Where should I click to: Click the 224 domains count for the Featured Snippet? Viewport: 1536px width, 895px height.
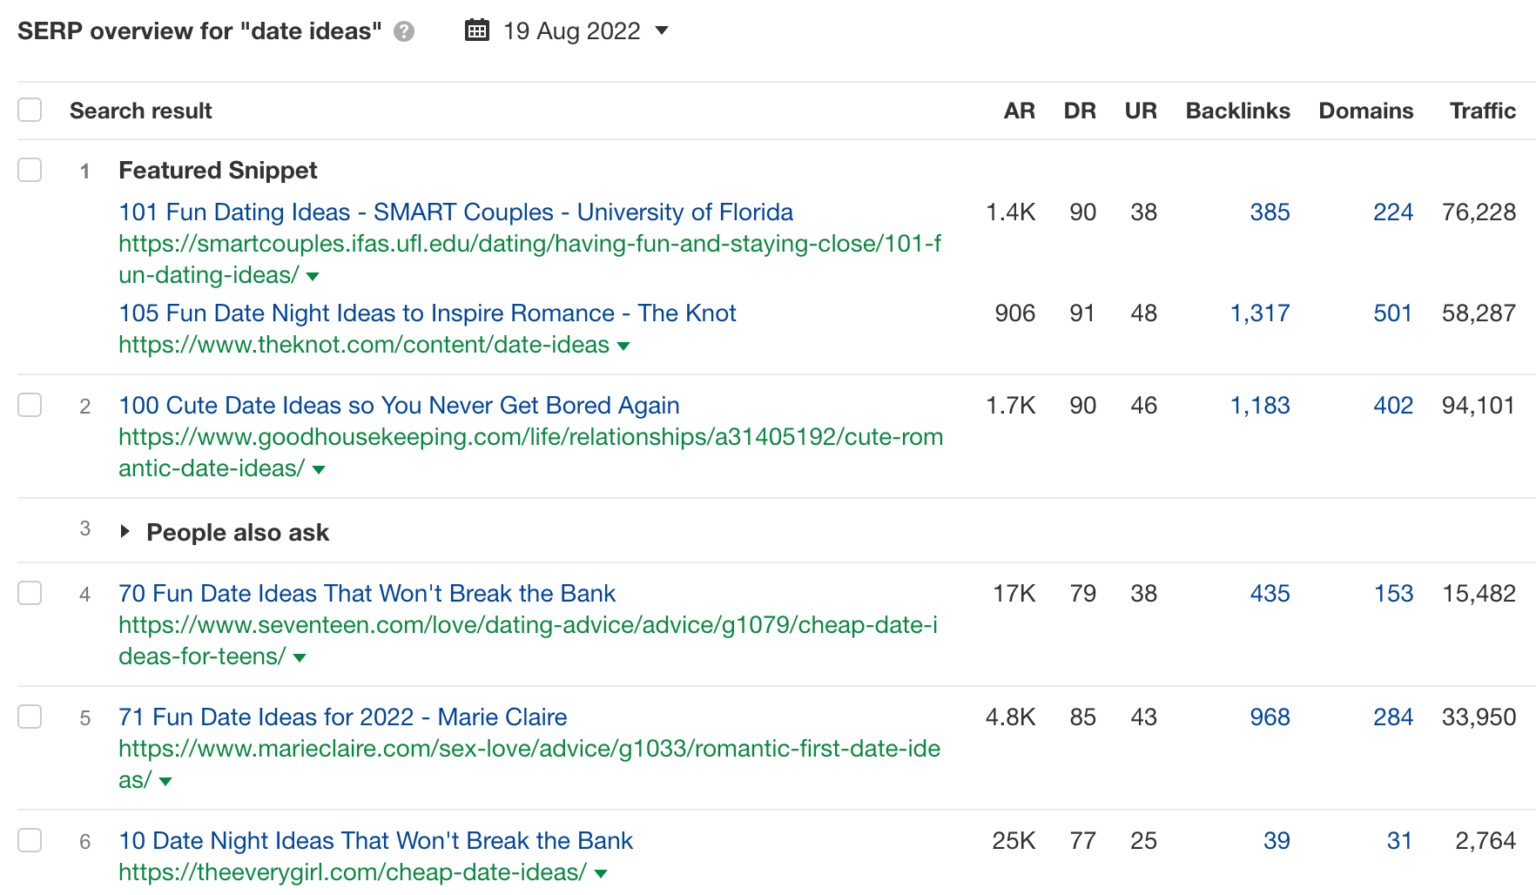click(x=1392, y=212)
